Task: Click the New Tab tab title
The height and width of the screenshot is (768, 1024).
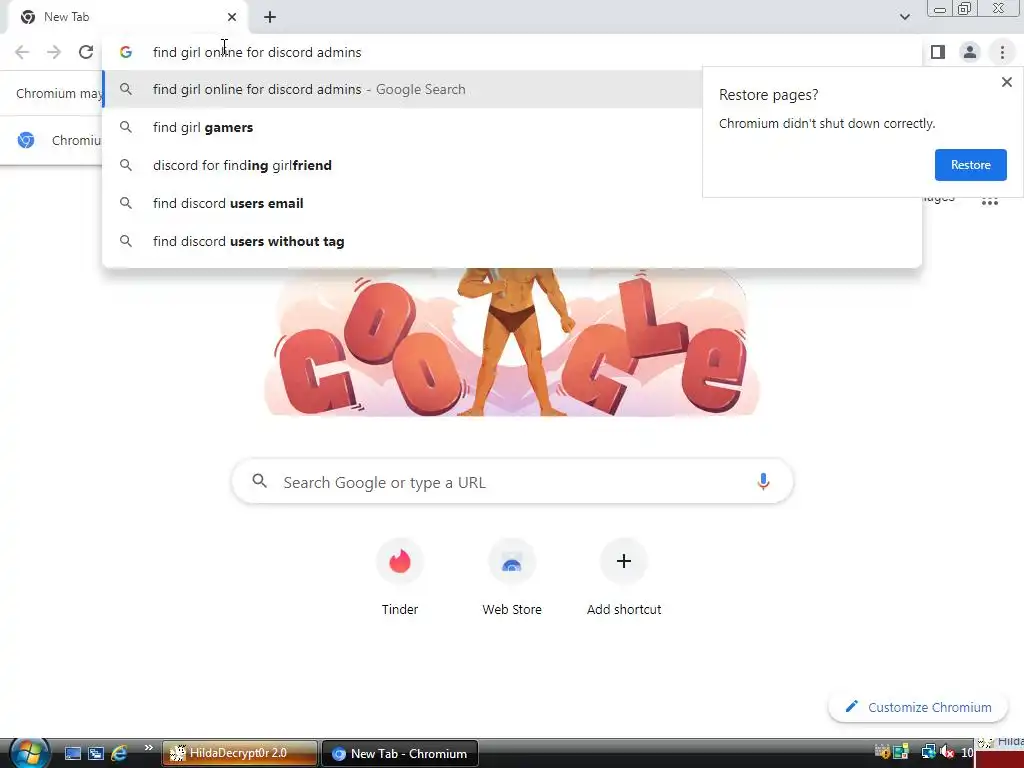Action: point(67,17)
